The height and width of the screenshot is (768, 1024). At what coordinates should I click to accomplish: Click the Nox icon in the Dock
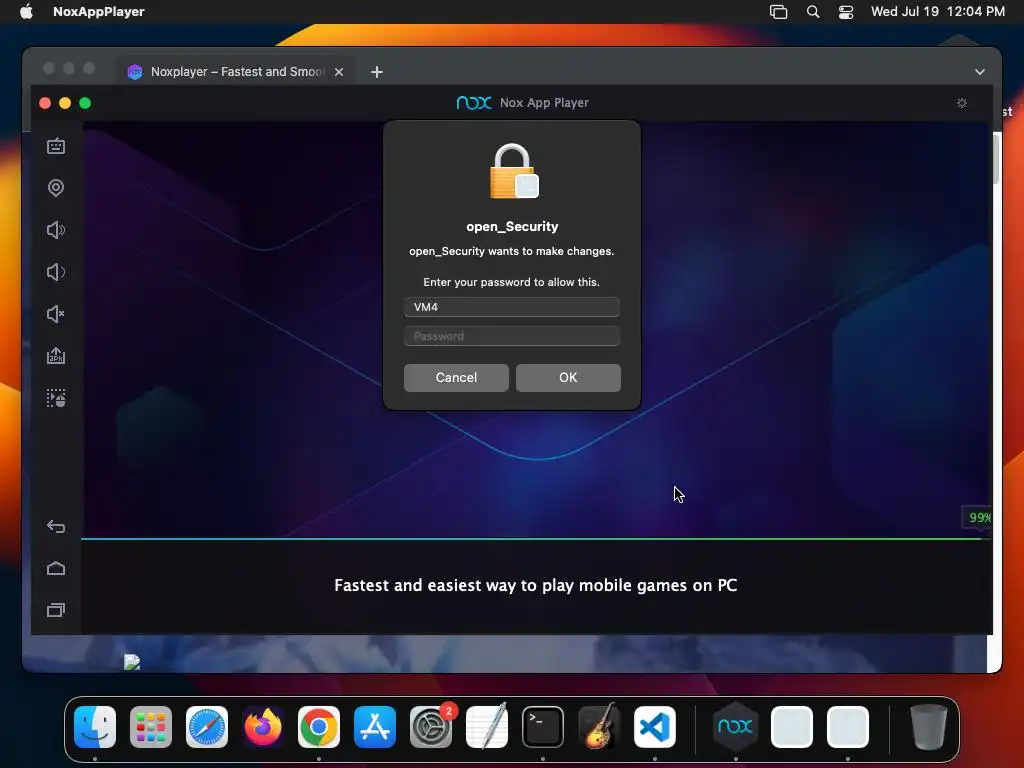[735, 726]
